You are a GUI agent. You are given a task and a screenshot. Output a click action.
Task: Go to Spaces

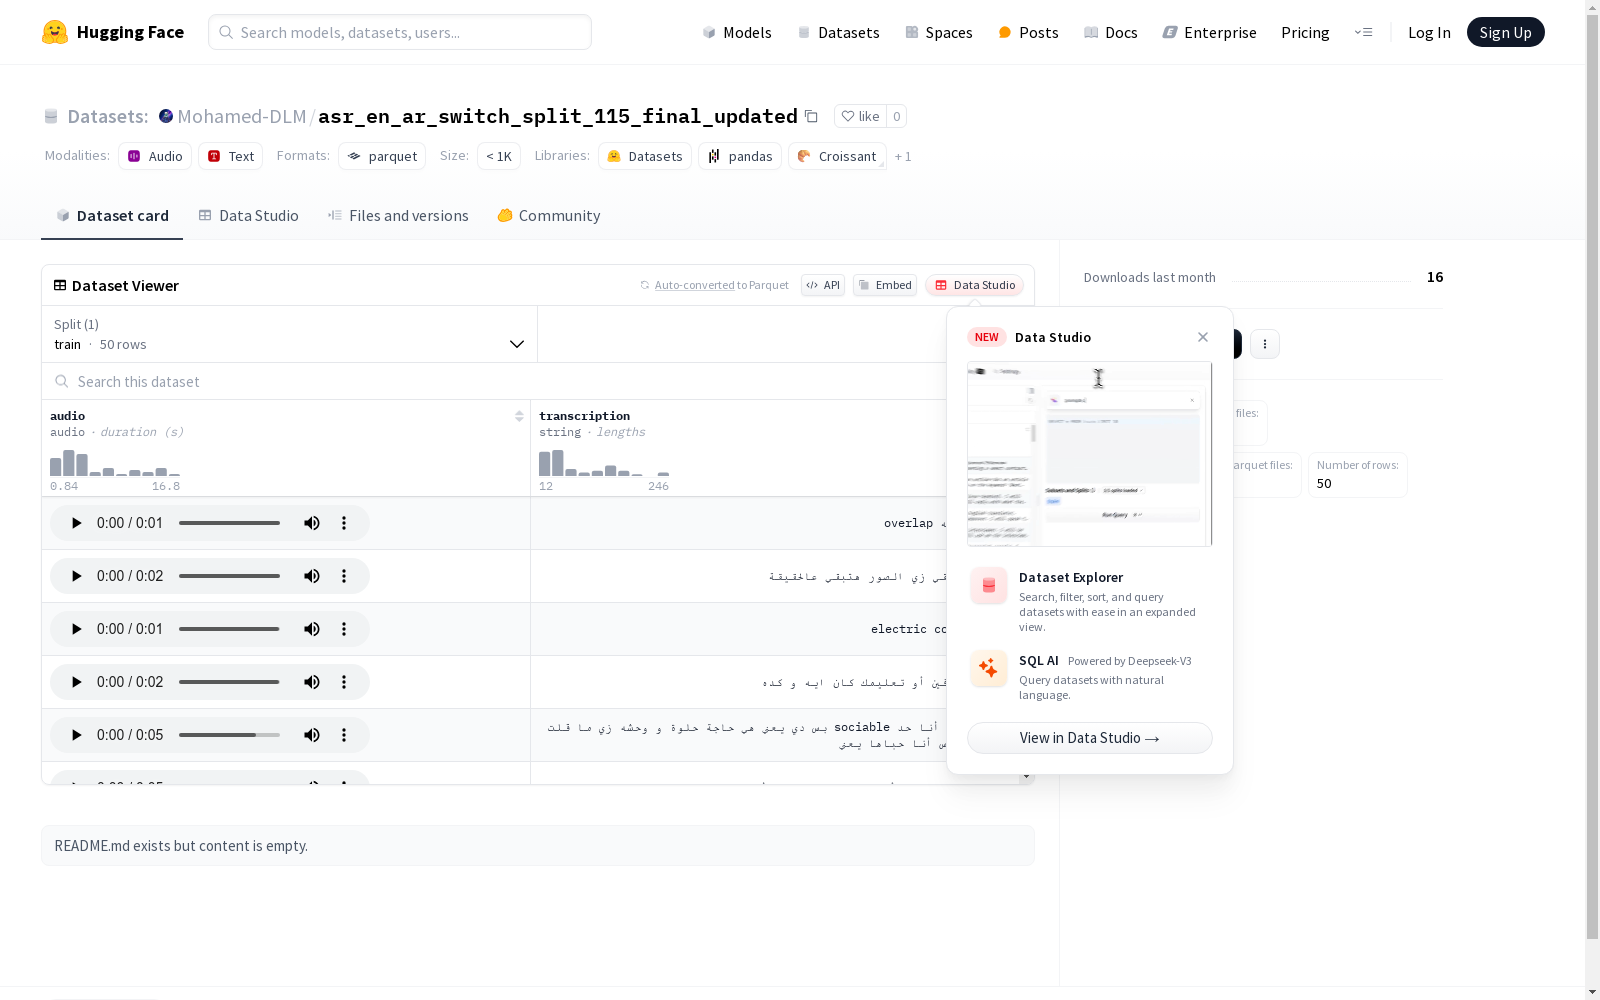pos(938,32)
